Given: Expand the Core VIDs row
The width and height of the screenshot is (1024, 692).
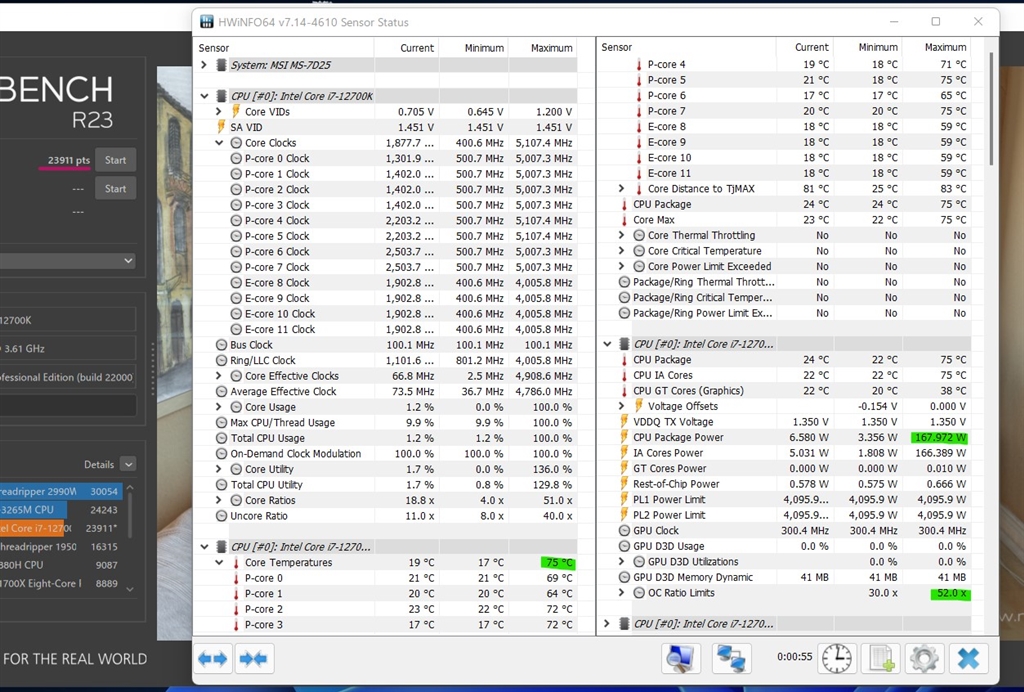Looking at the screenshot, I should click(x=219, y=112).
